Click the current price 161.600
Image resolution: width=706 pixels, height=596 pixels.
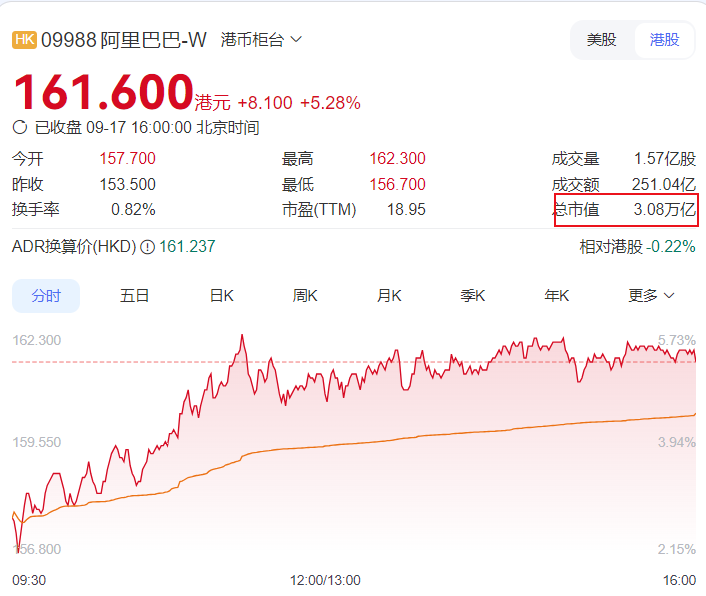tap(104, 92)
